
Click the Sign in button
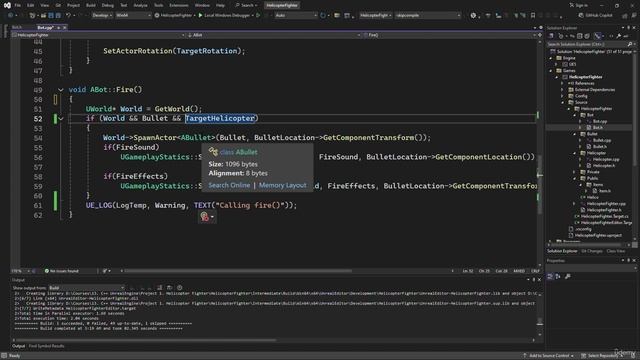[x=579, y=5]
